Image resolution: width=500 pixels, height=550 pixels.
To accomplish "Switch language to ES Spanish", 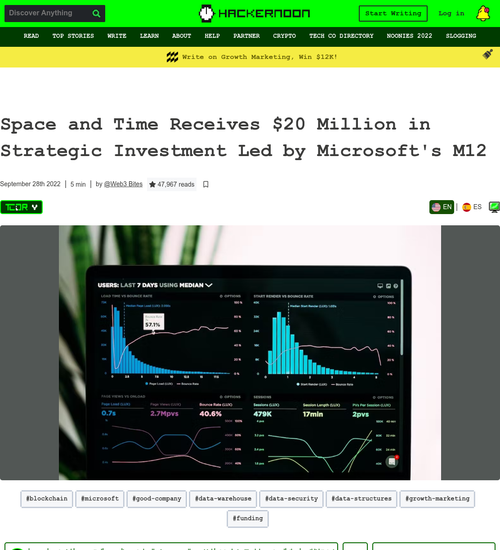I will tap(472, 207).
